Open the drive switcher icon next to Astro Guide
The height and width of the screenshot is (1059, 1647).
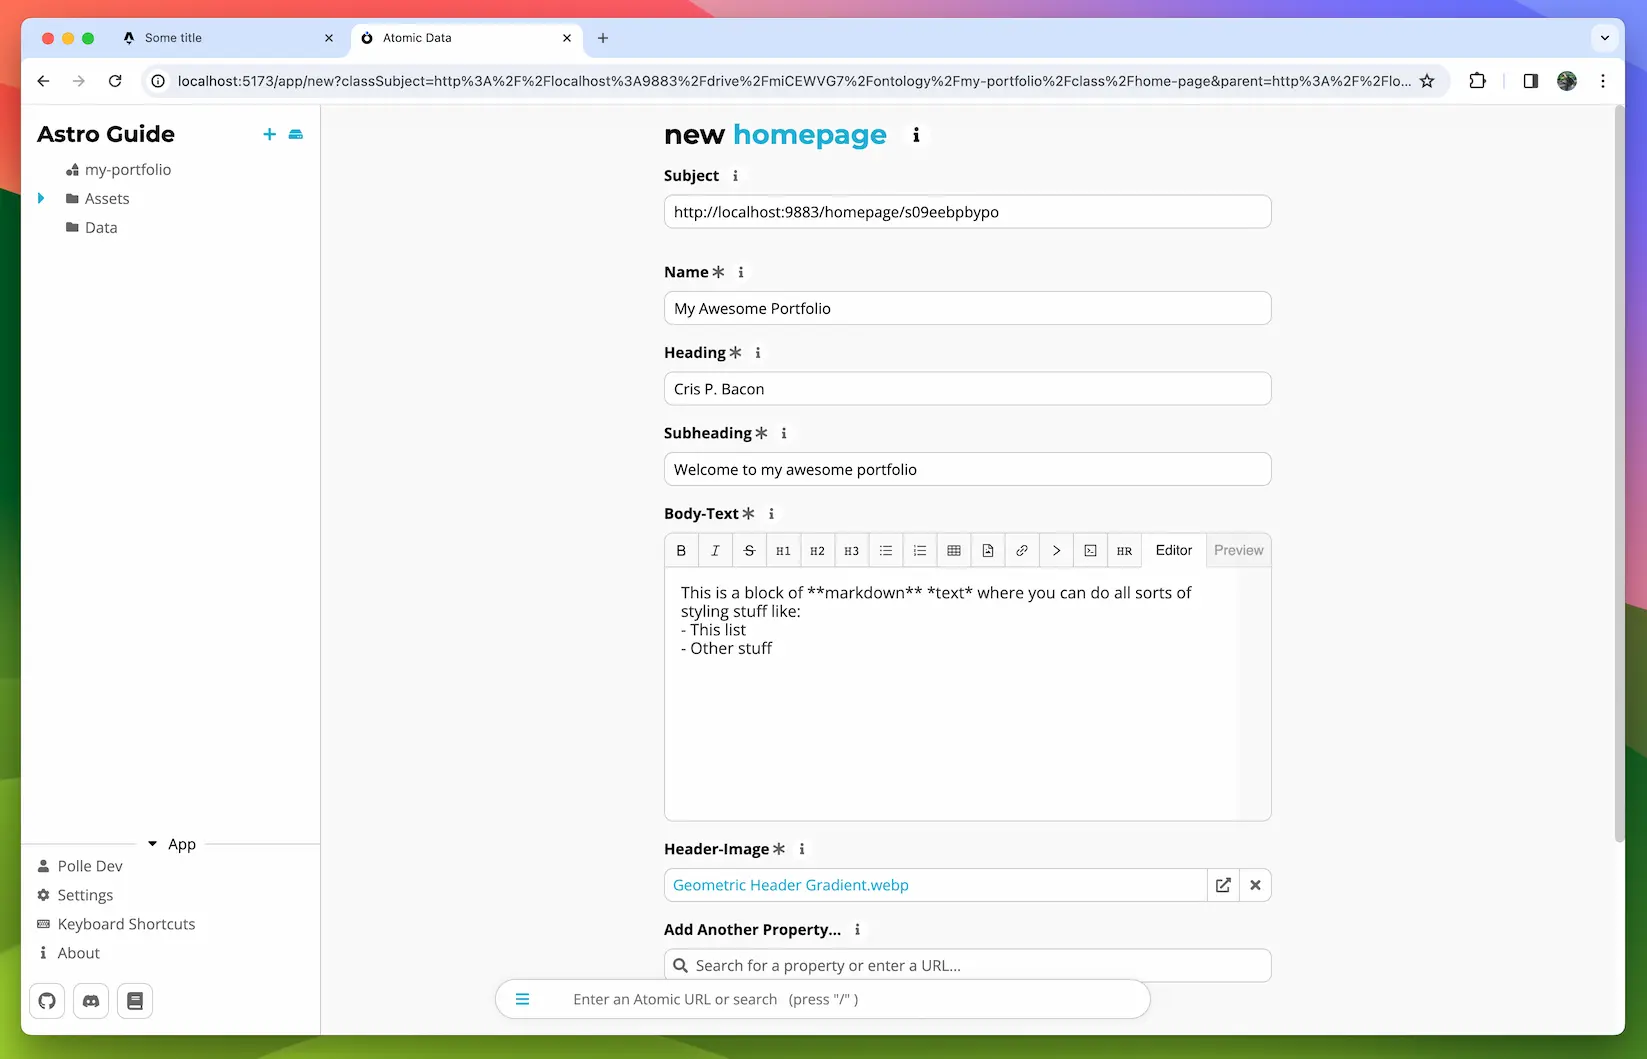(296, 134)
